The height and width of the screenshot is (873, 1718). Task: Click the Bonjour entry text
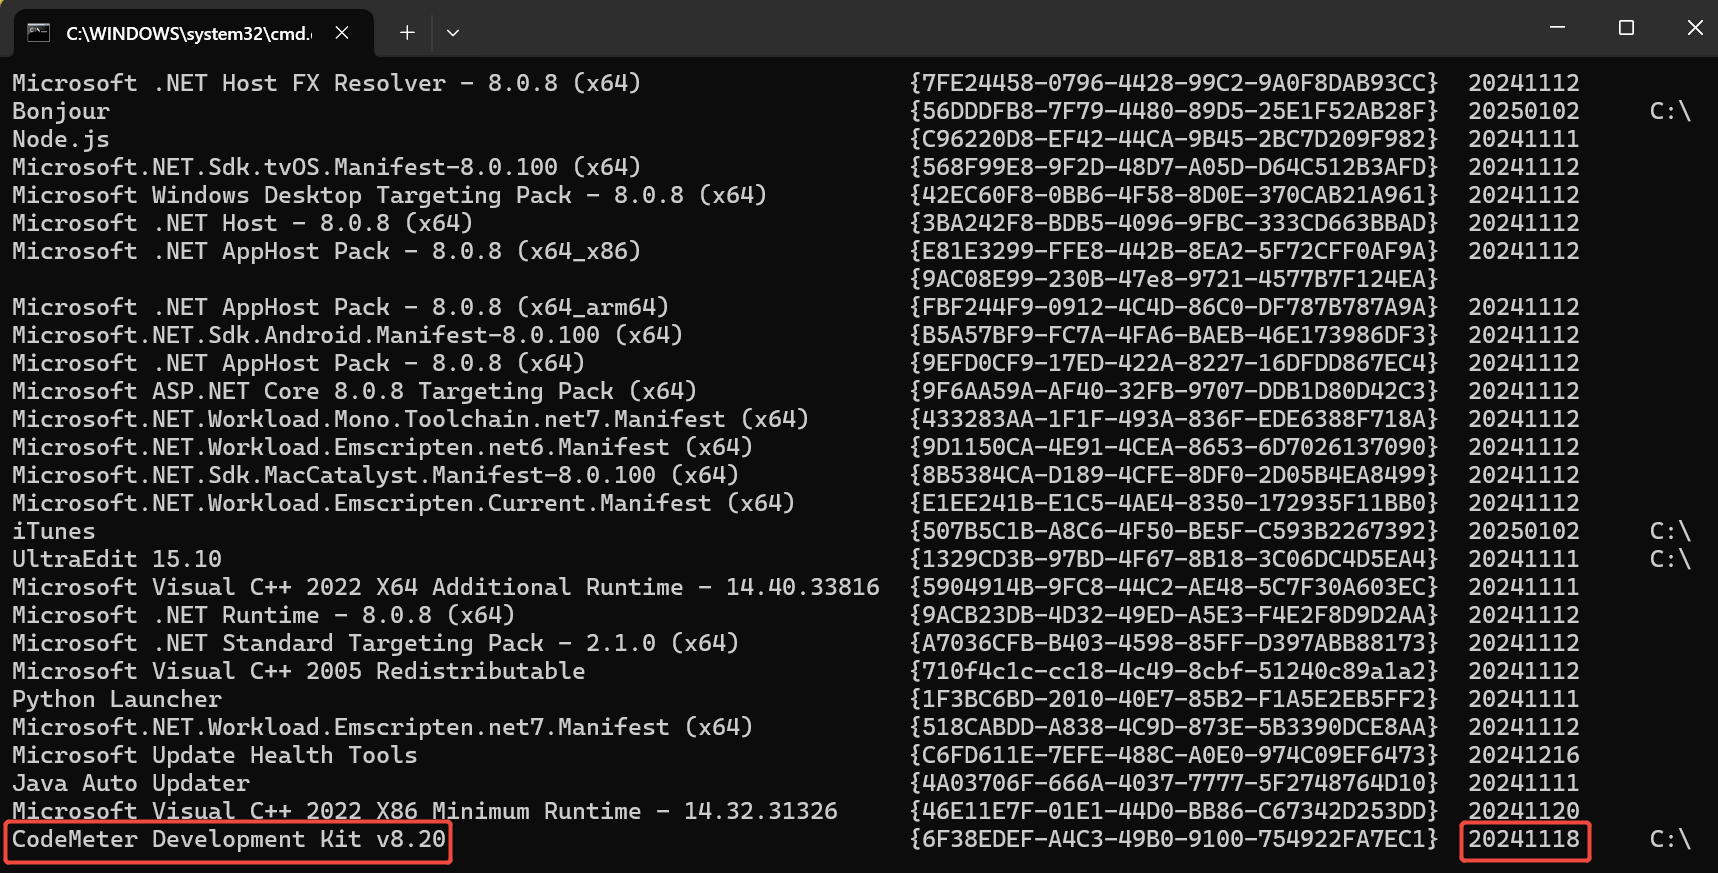61,112
